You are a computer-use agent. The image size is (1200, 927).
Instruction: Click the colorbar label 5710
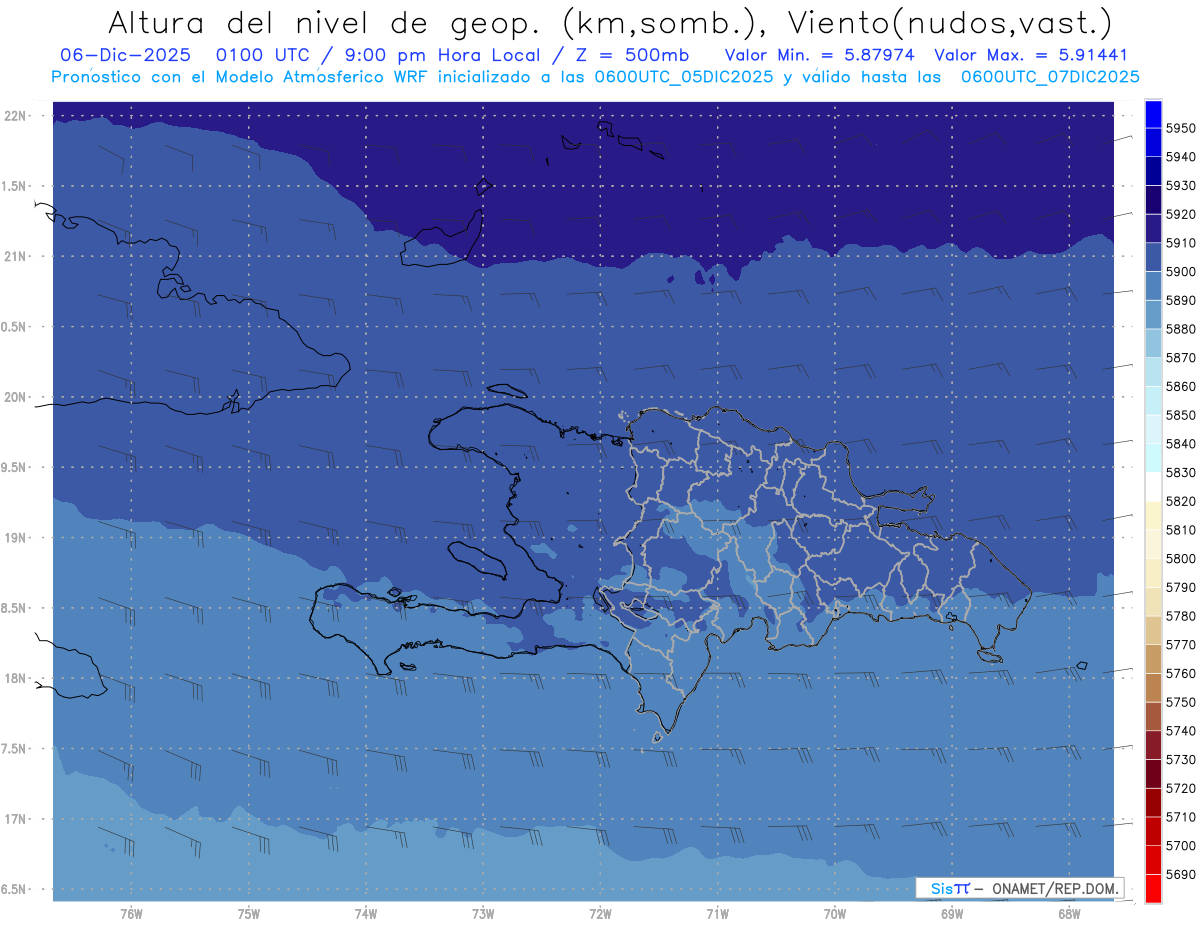point(1181,817)
